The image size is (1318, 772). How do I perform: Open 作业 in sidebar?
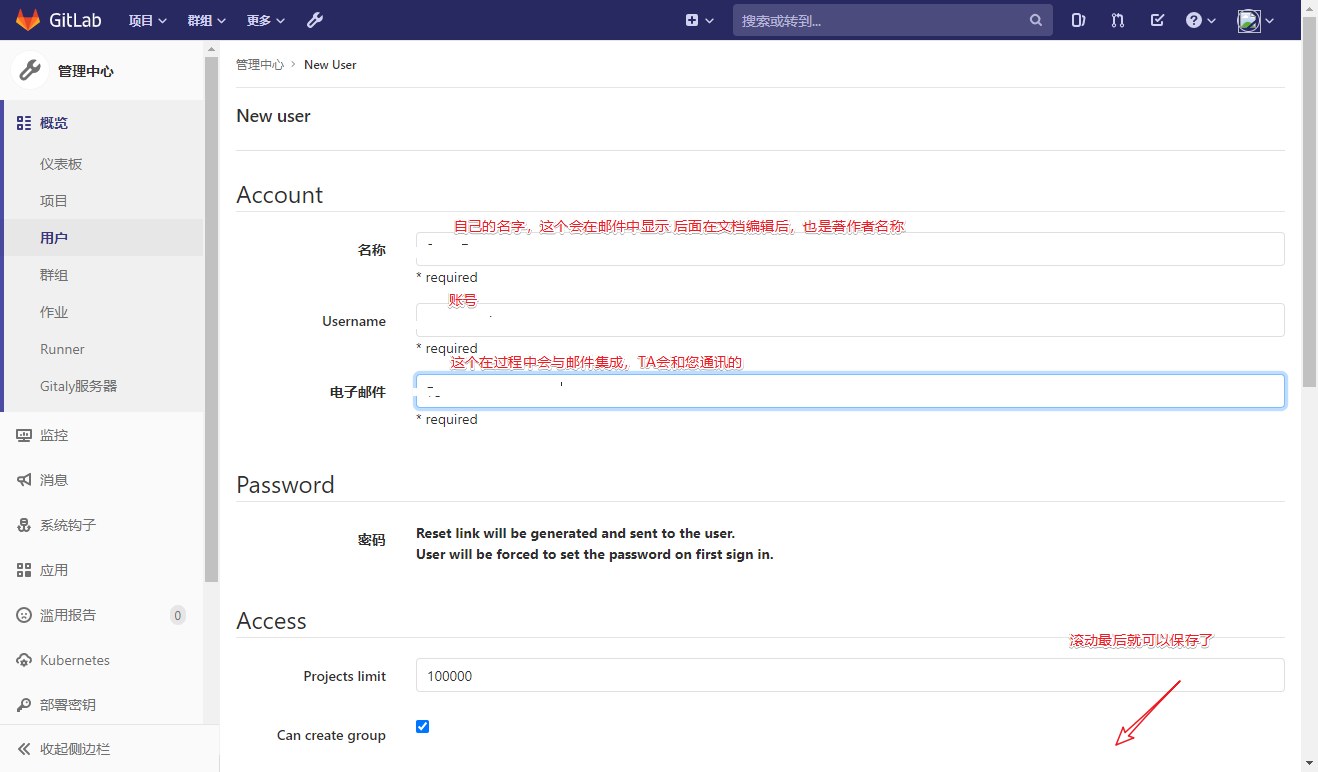[54, 312]
